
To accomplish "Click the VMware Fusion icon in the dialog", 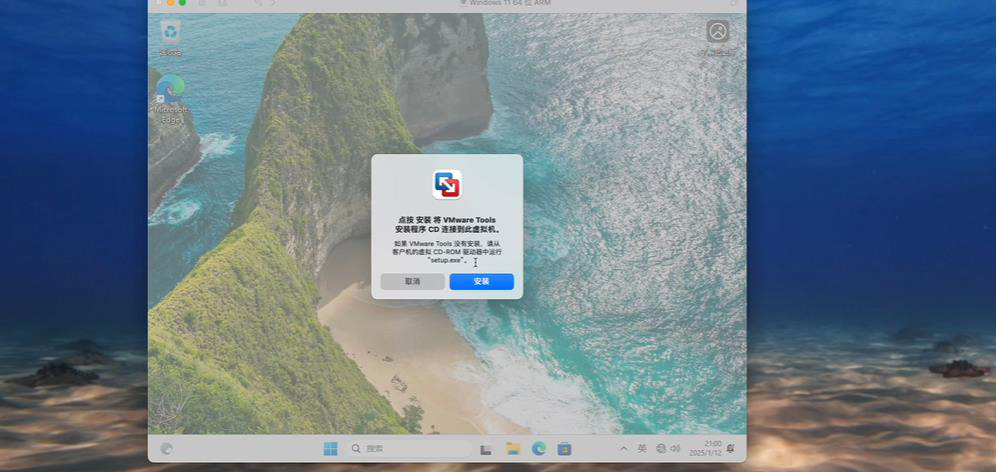I will click(447, 185).
